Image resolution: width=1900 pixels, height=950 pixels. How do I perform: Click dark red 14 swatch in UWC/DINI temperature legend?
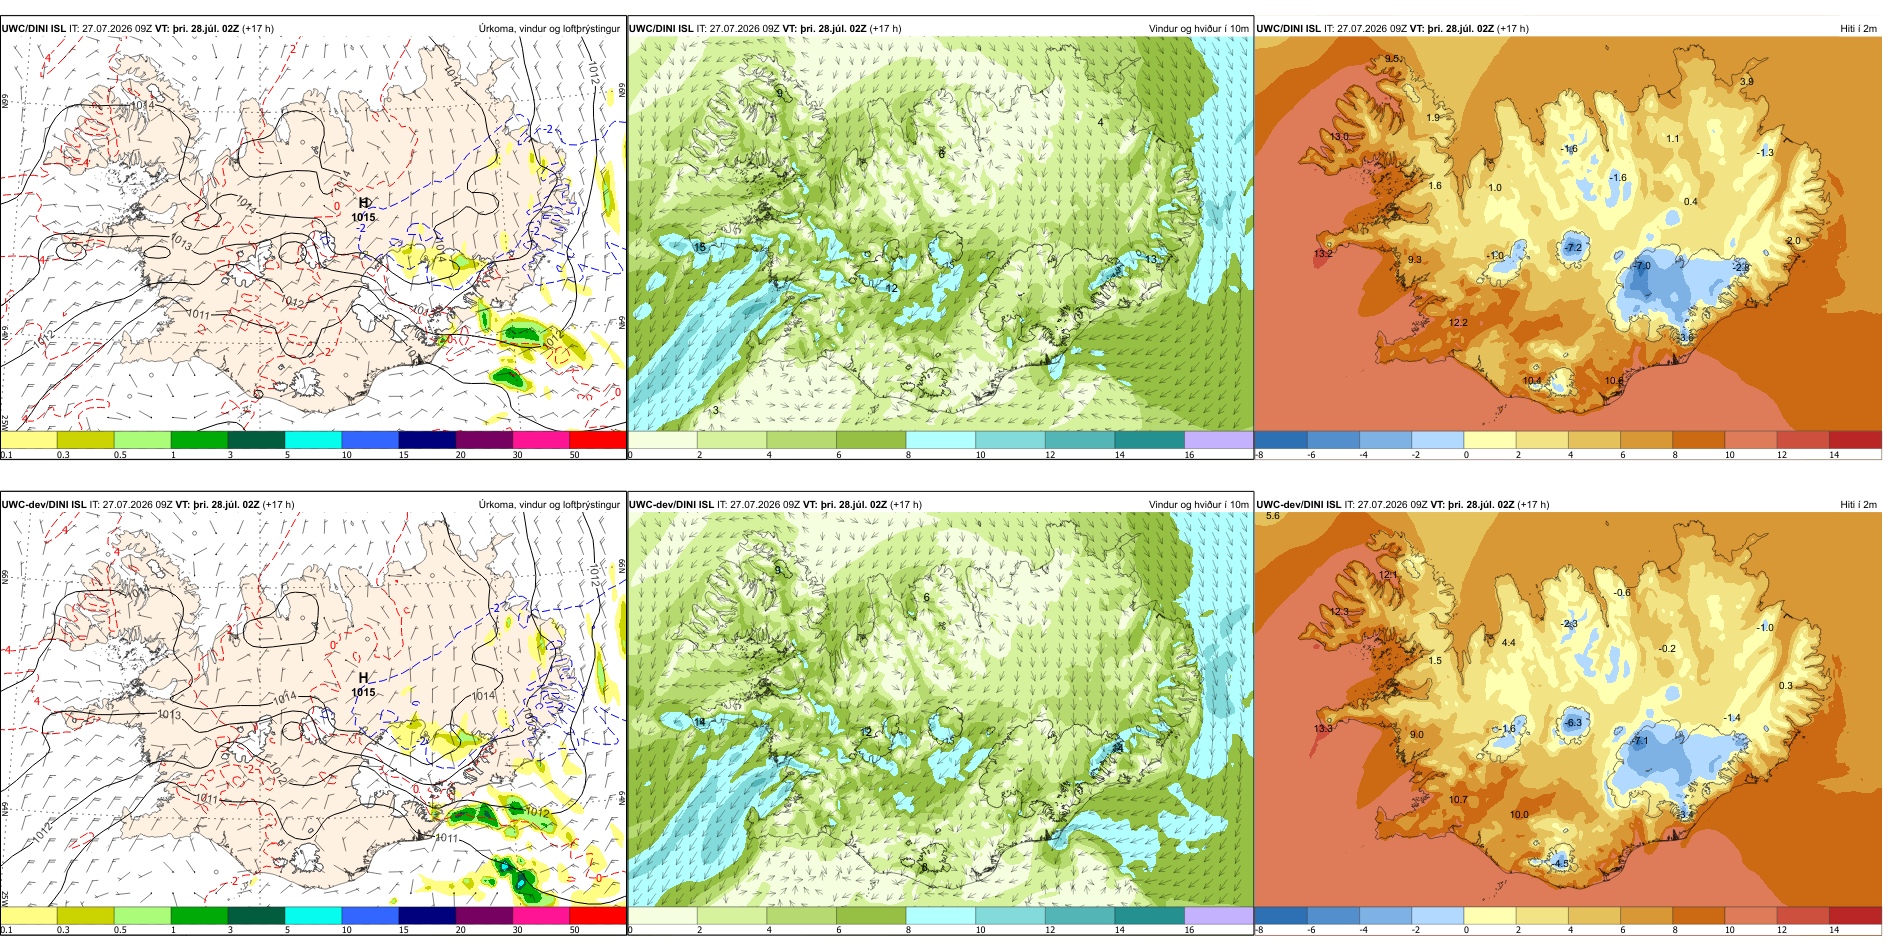coord(1854,440)
